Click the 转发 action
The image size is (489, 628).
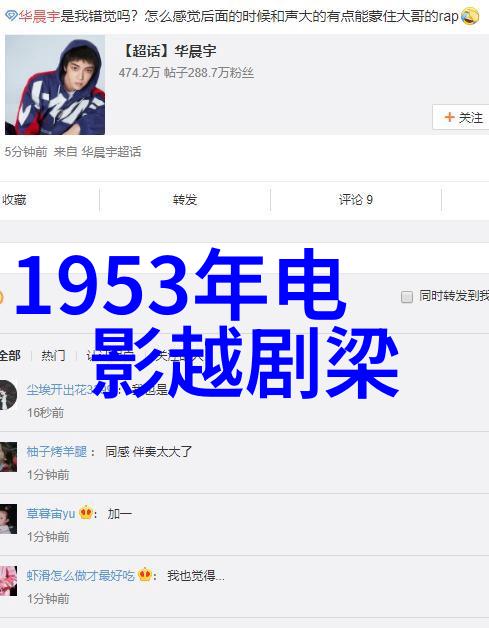click(185, 199)
